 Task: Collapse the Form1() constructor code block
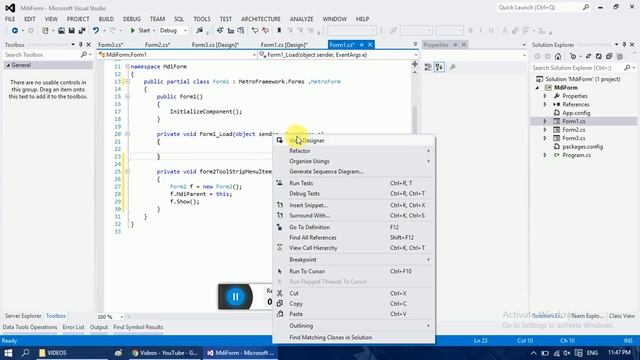tap(127, 97)
